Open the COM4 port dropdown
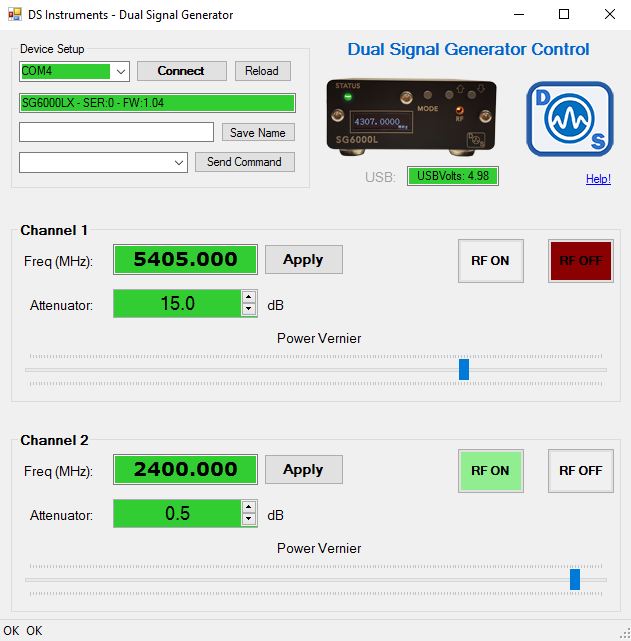 pos(121,72)
